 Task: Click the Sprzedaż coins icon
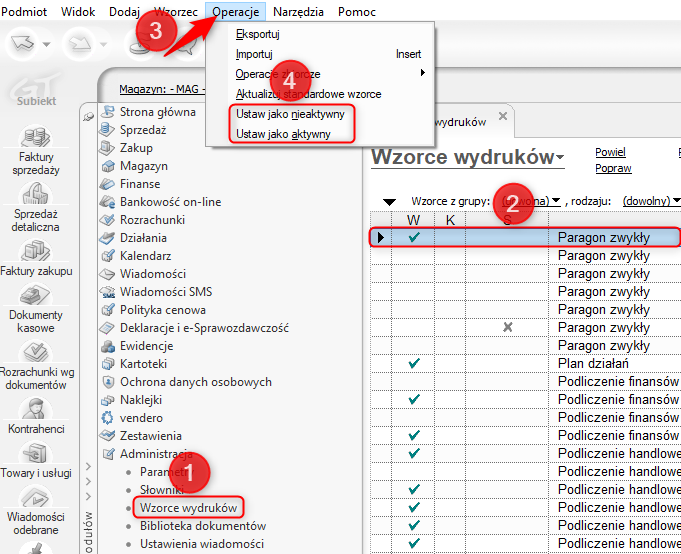[106, 129]
